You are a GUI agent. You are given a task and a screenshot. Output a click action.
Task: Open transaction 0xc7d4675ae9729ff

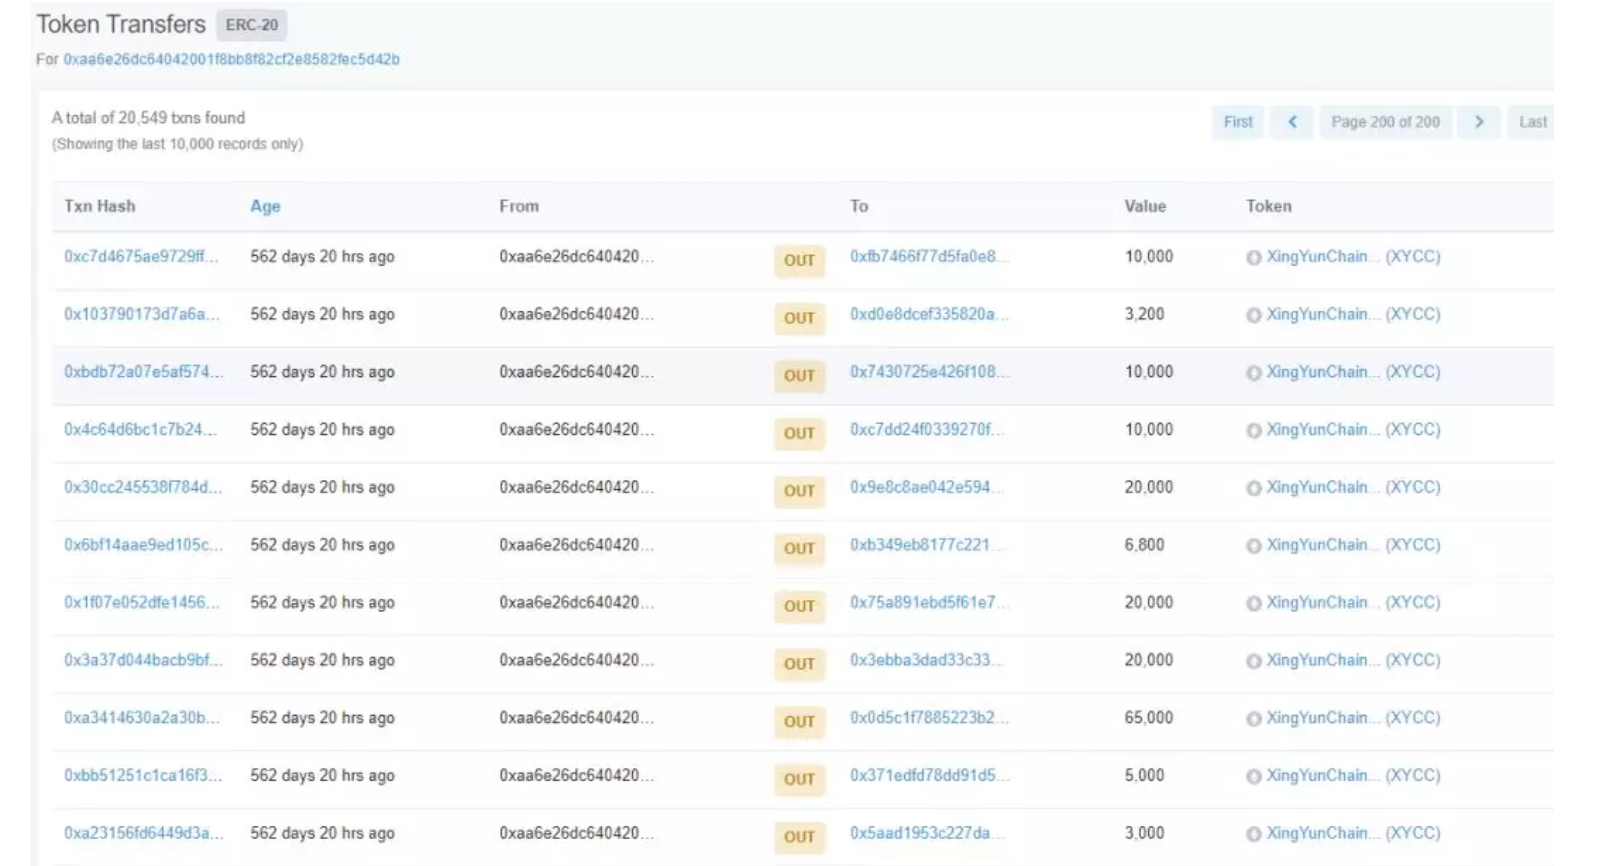[x=141, y=256]
